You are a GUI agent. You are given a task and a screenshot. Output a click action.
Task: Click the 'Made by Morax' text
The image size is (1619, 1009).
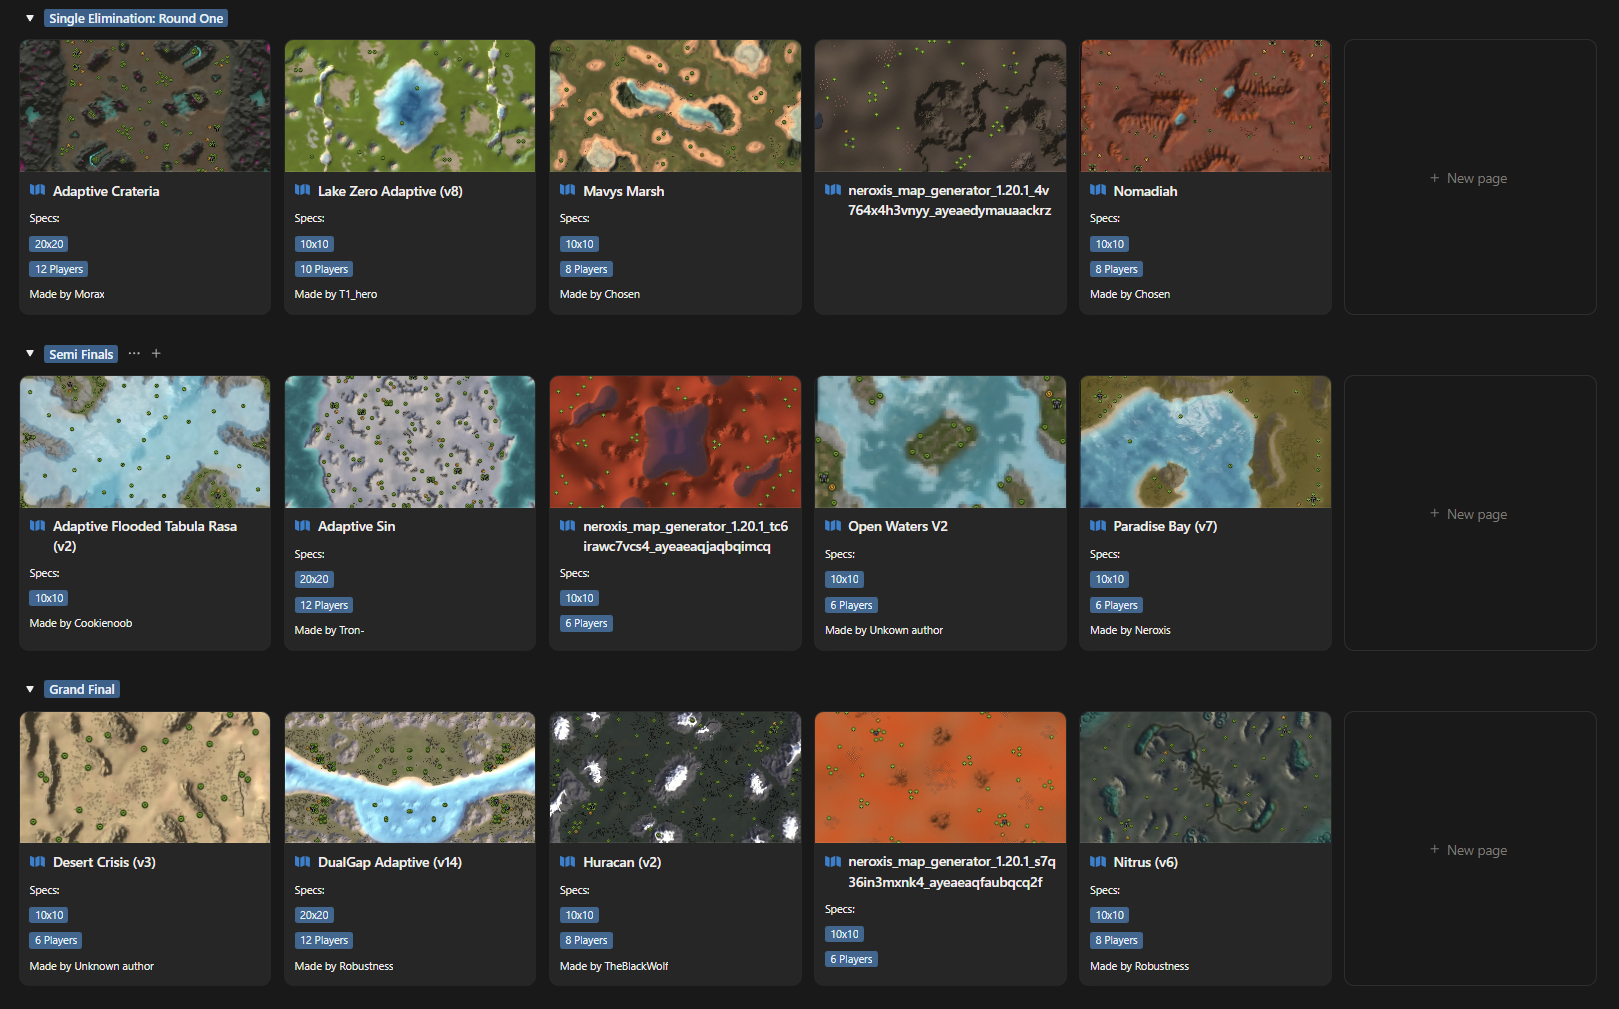coord(67,294)
